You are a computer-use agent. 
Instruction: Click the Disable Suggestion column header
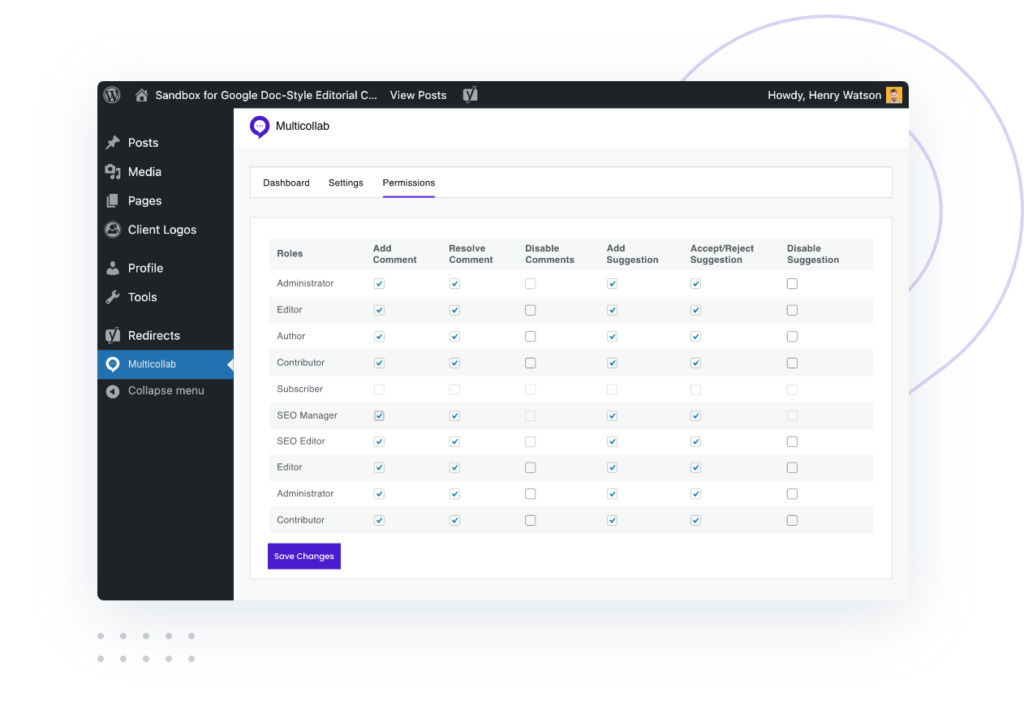pyautogui.click(x=812, y=254)
